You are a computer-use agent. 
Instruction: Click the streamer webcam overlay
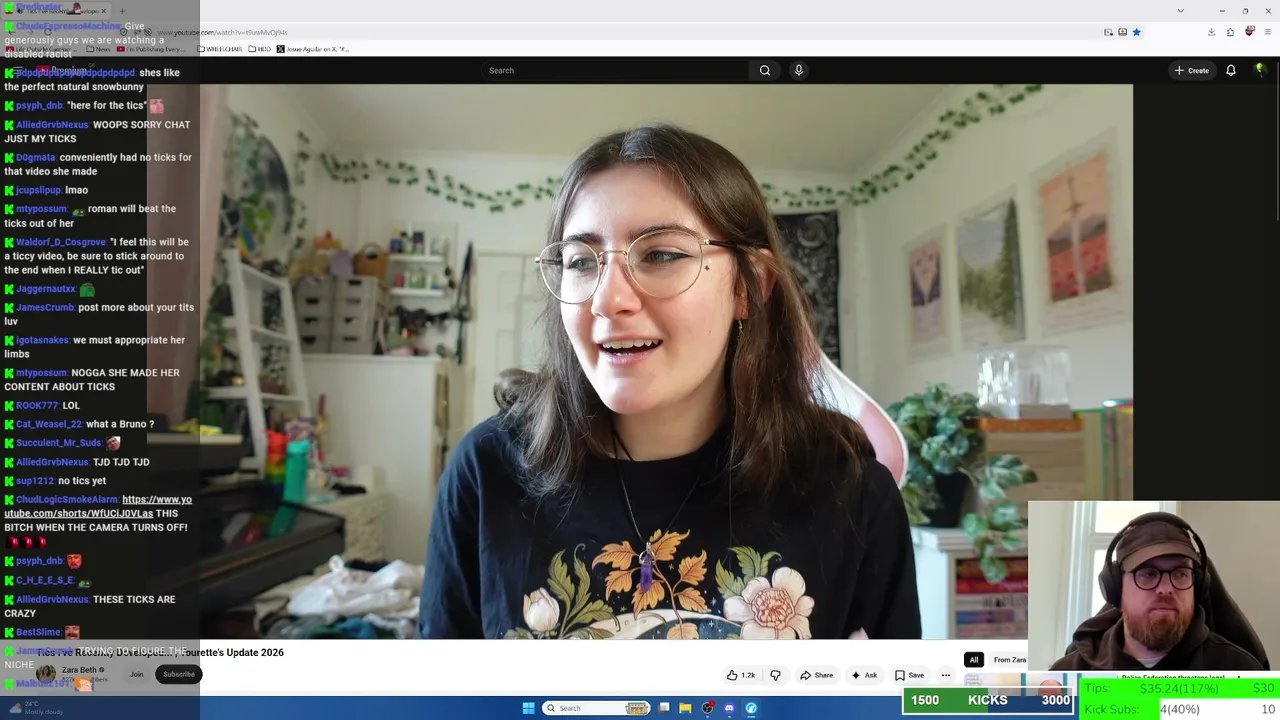1154,587
